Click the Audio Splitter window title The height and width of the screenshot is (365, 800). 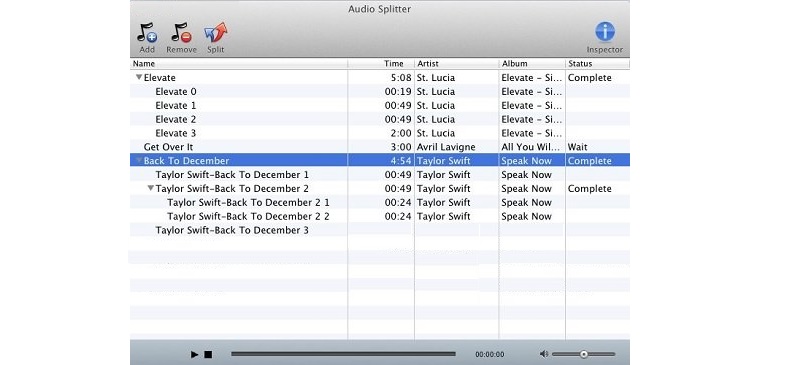click(x=380, y=9)
